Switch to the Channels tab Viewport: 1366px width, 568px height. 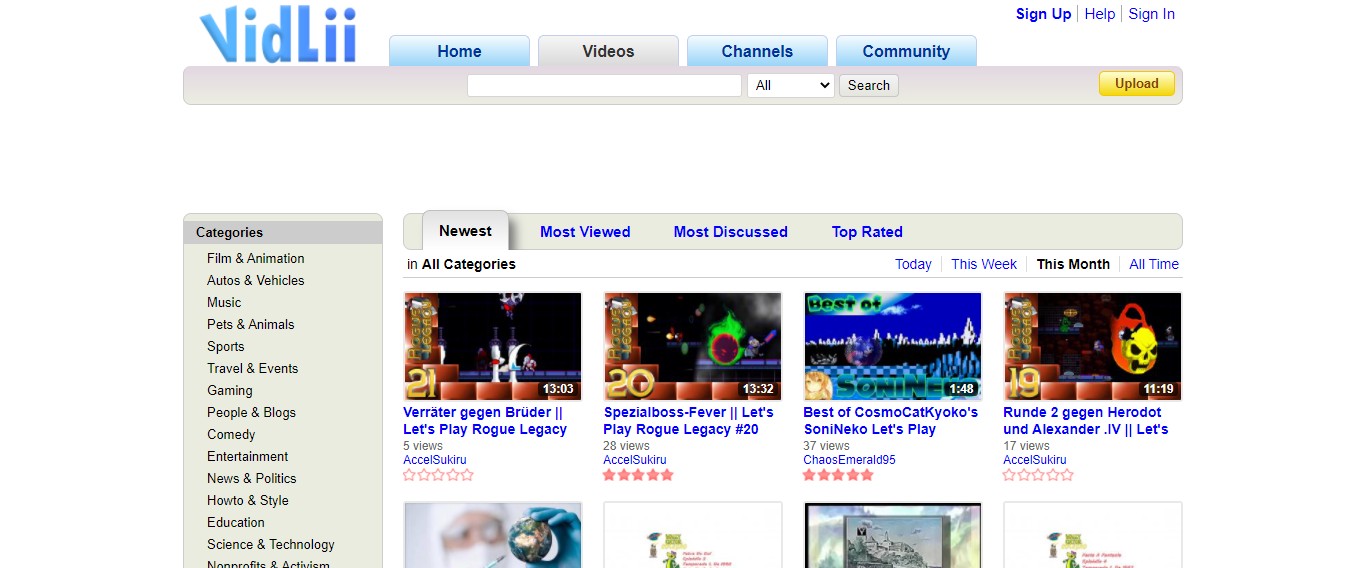tap(757, 51)
